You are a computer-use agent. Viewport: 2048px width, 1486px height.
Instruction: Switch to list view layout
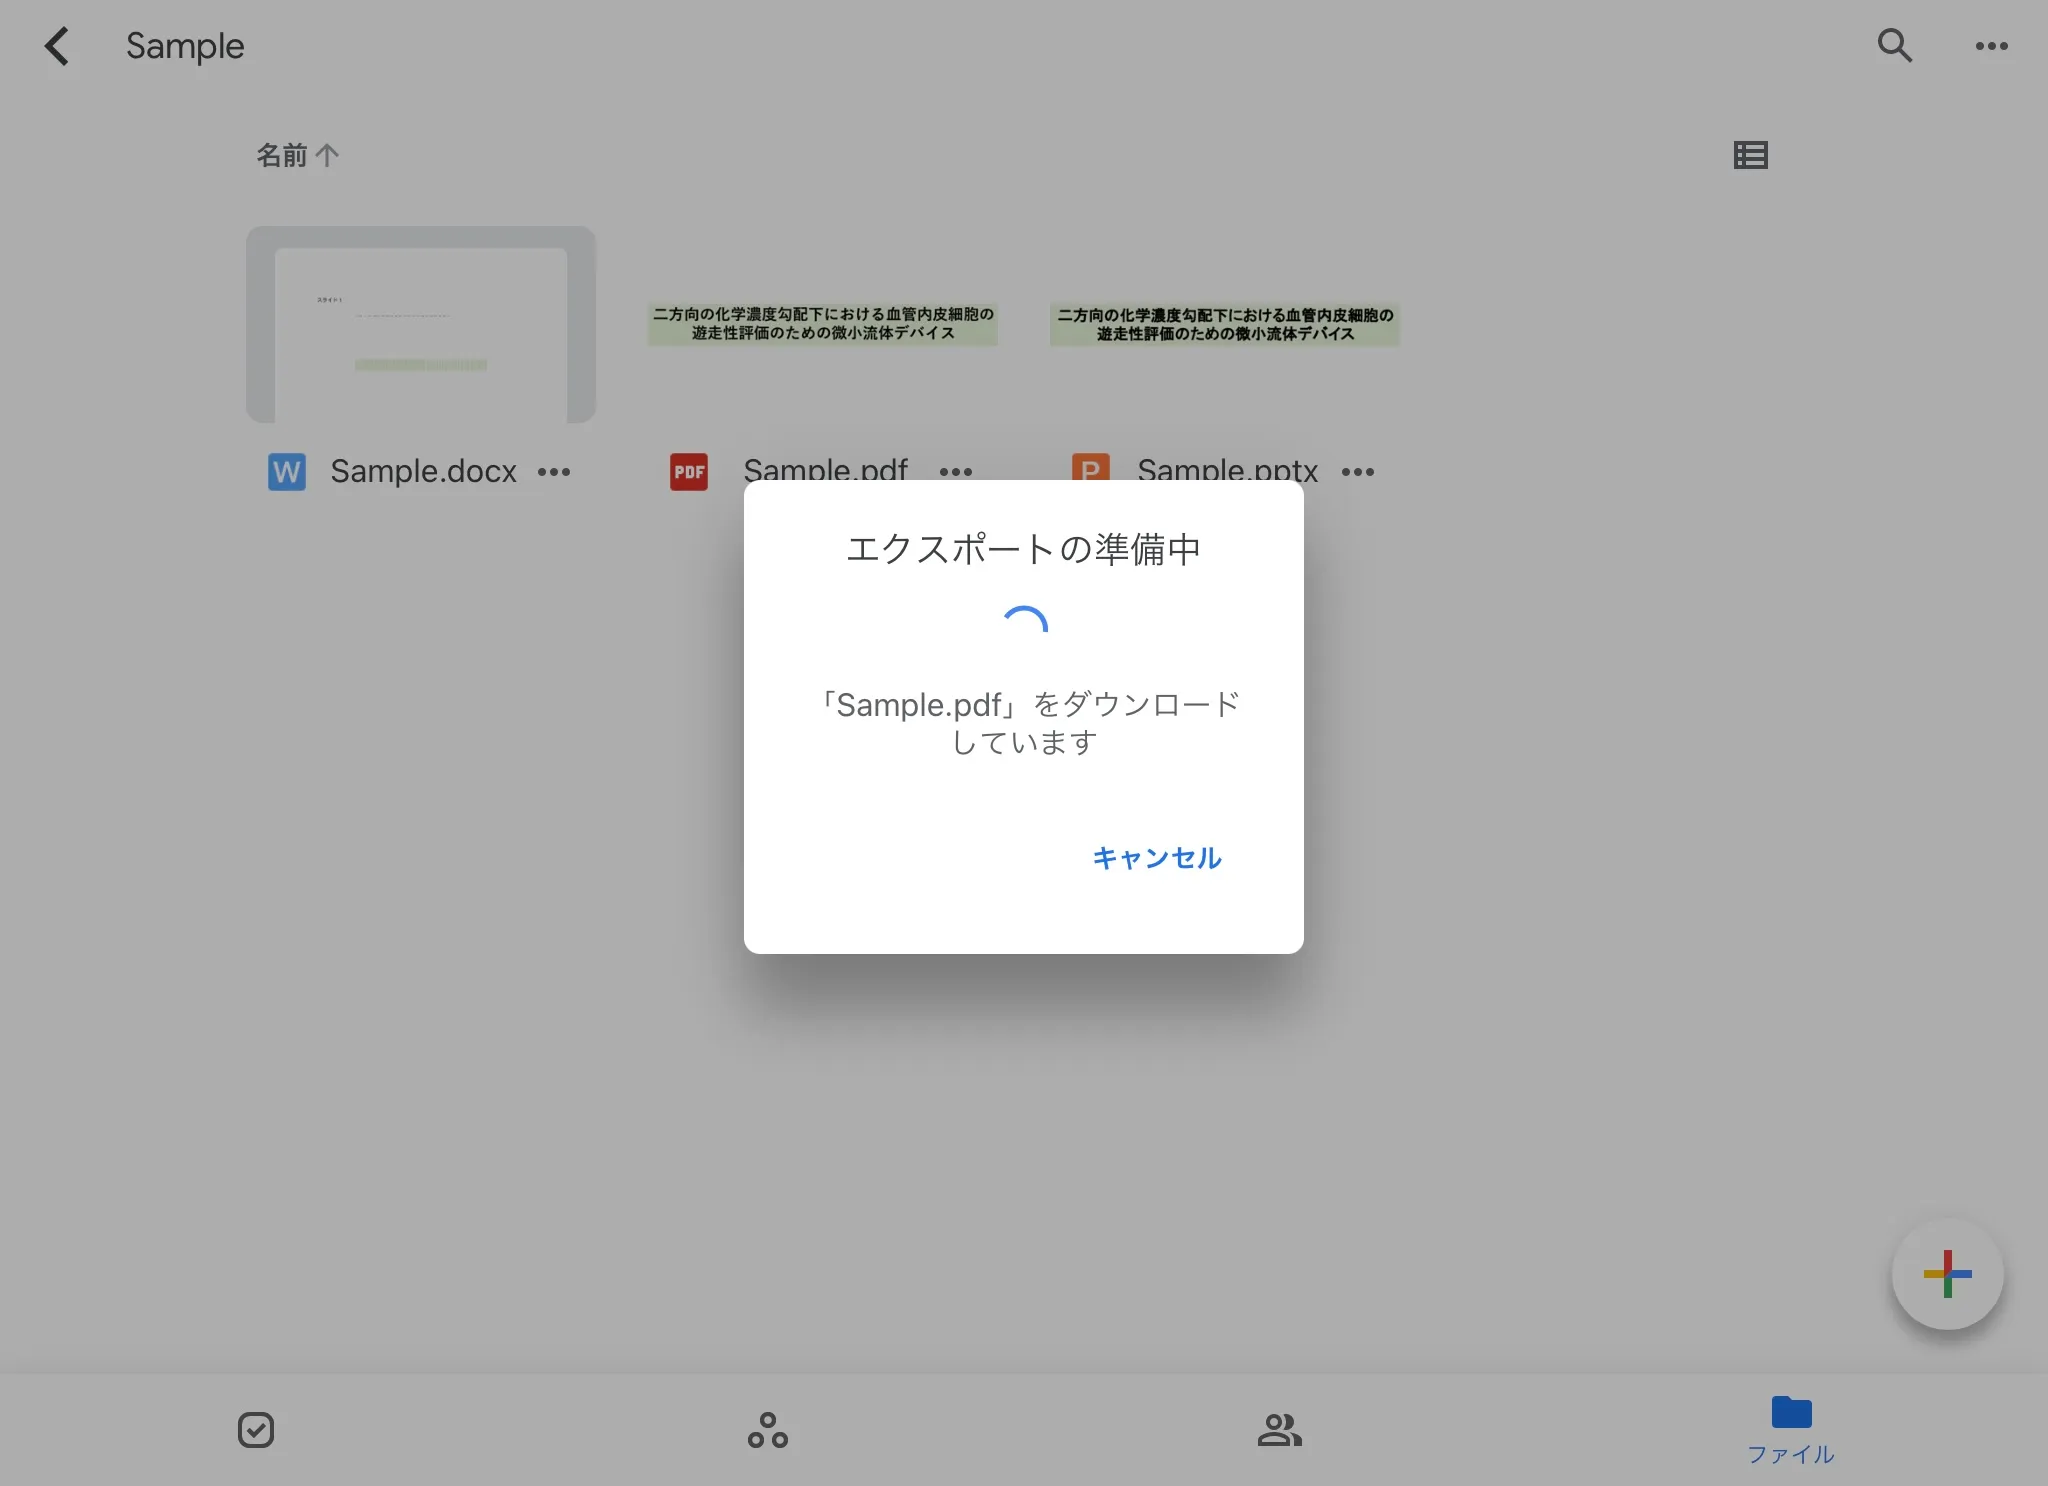click(x=1750, y=155)
